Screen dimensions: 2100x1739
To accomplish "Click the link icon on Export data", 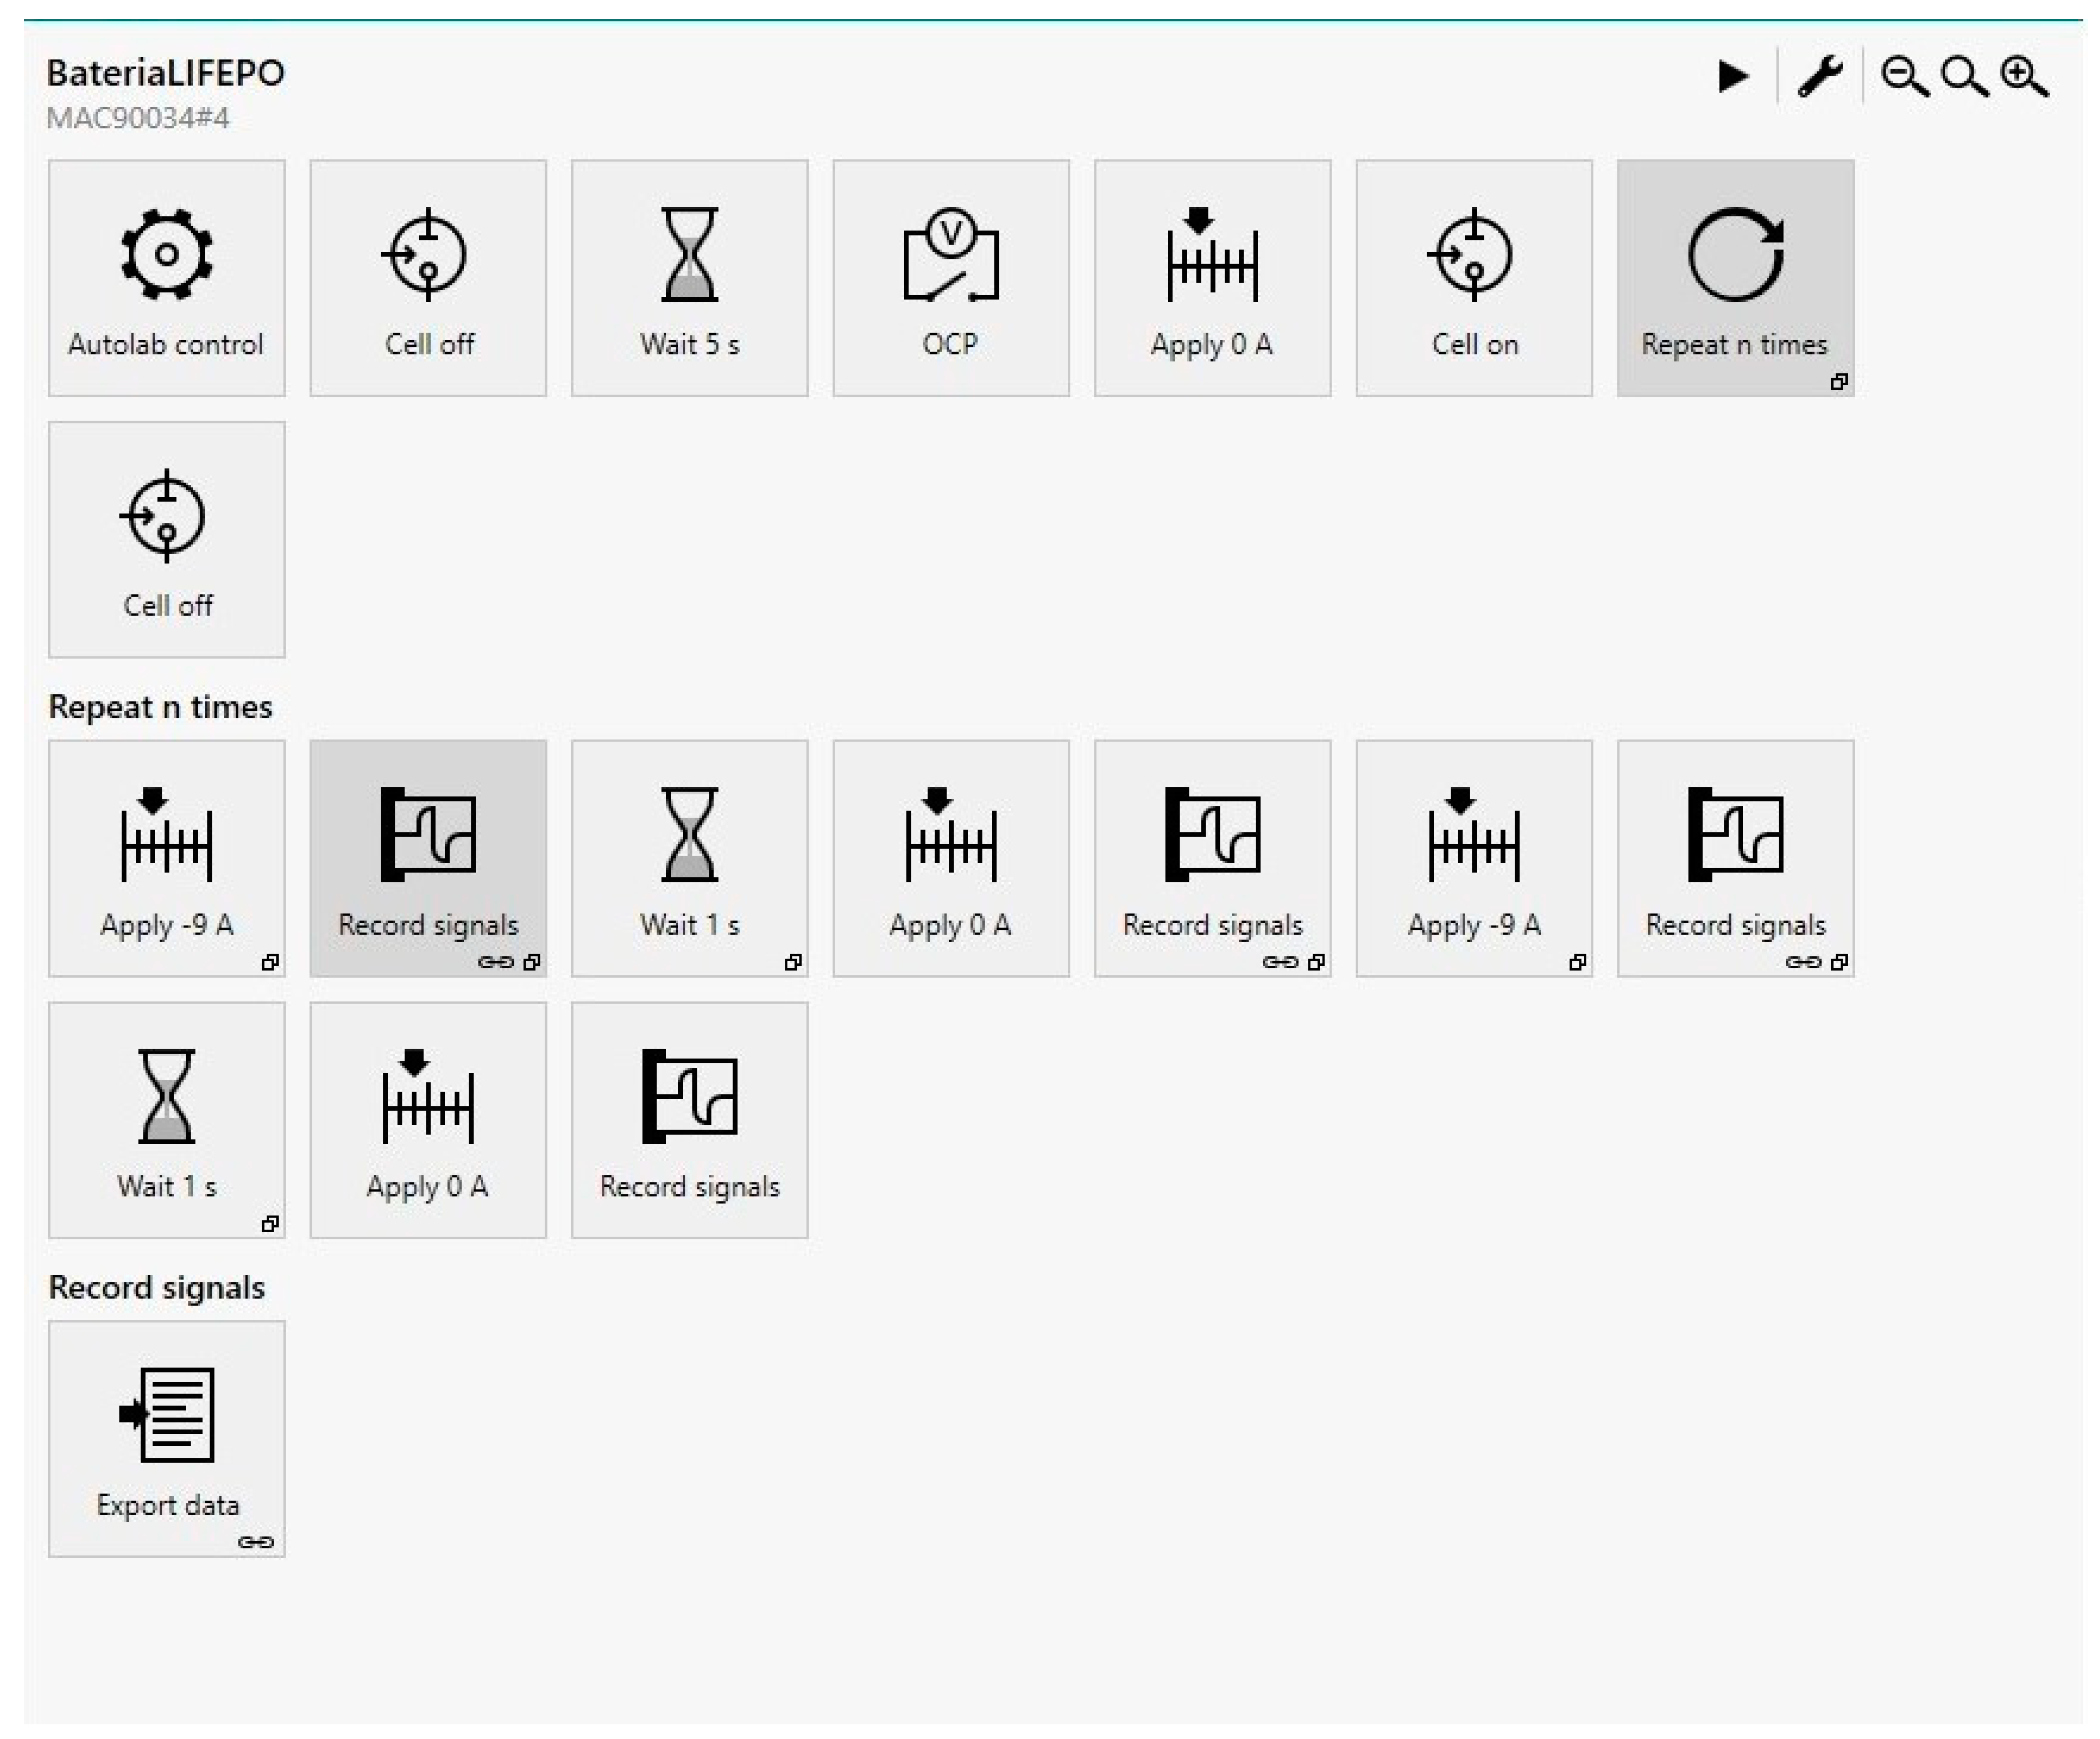I will tap(255, 1542).
